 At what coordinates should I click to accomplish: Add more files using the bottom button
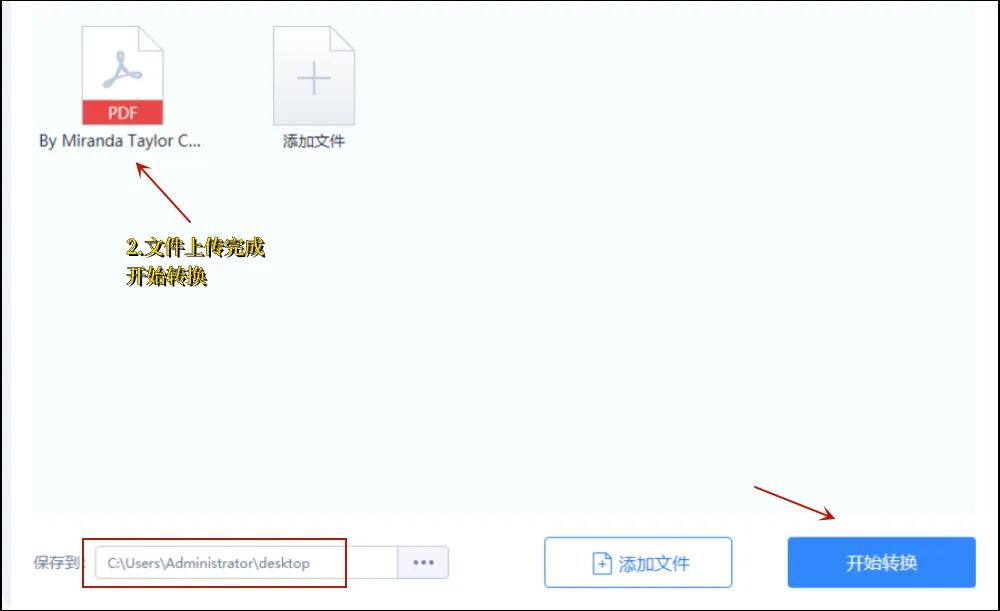637,561
